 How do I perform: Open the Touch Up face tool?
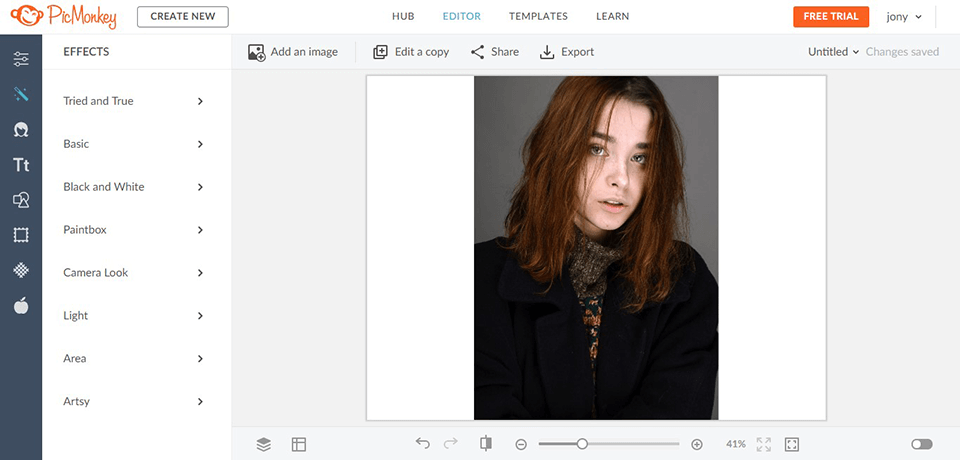(21, 130)
